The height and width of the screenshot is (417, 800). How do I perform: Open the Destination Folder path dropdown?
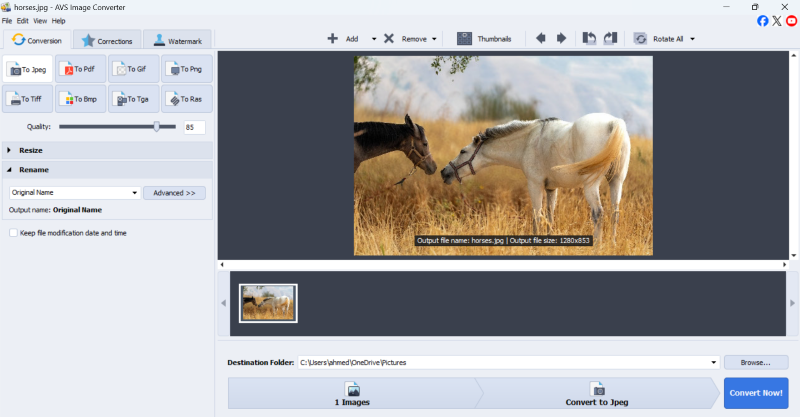click(713, 362)
